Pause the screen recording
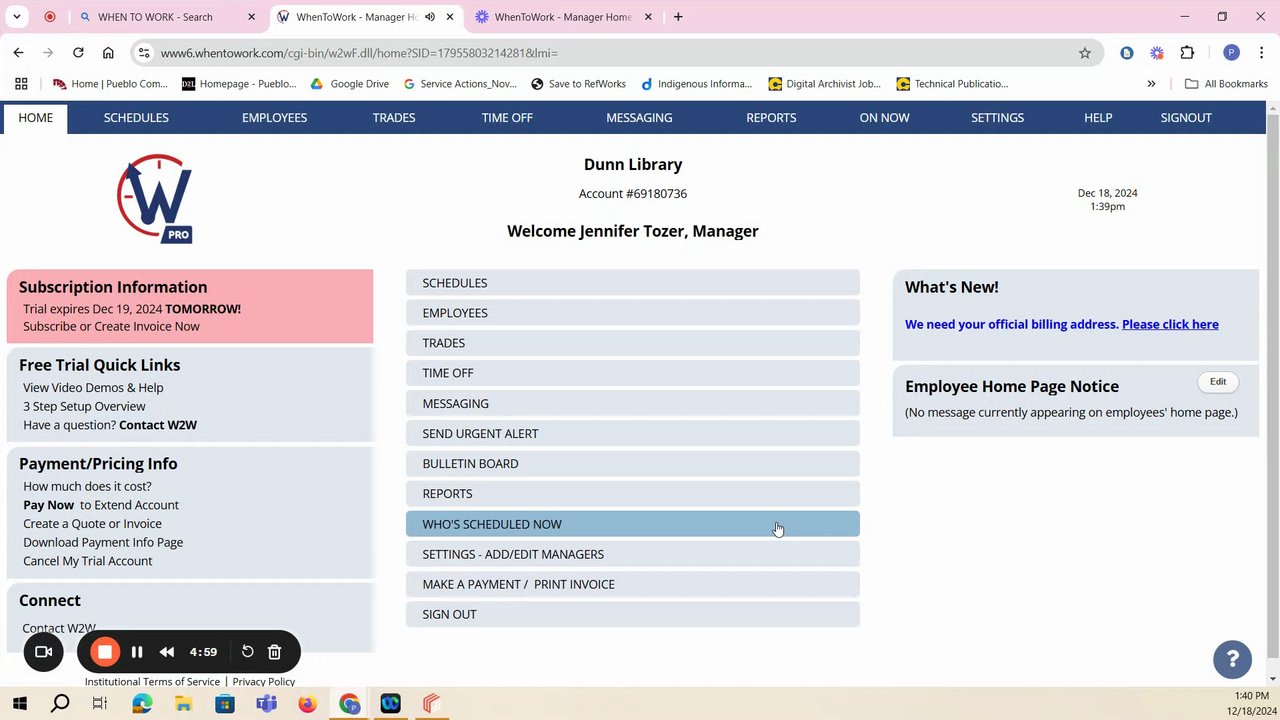The width and height of the screenshot is (1280, 720). tap(137, 652)
